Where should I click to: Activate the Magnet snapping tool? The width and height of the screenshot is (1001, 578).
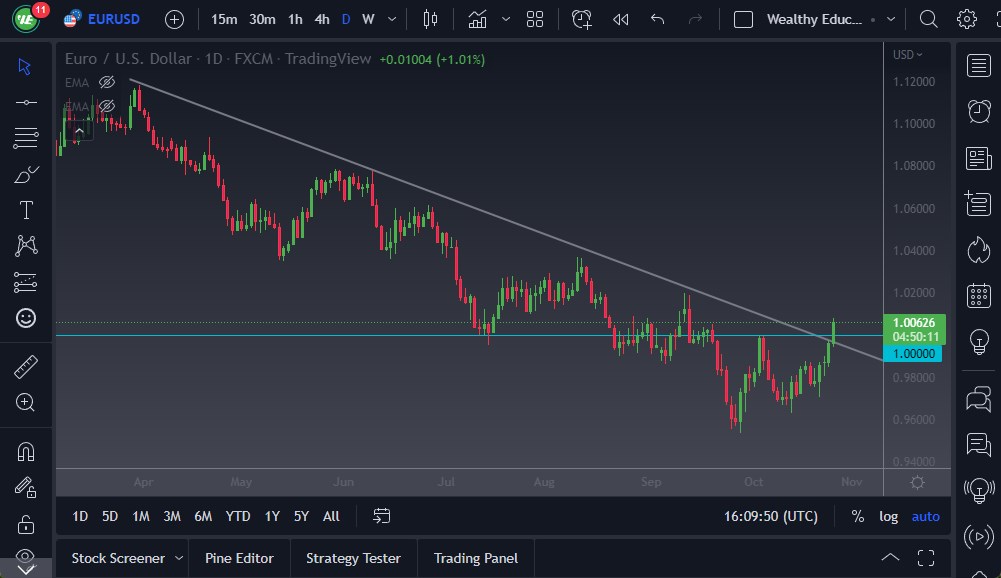[25, 450]
